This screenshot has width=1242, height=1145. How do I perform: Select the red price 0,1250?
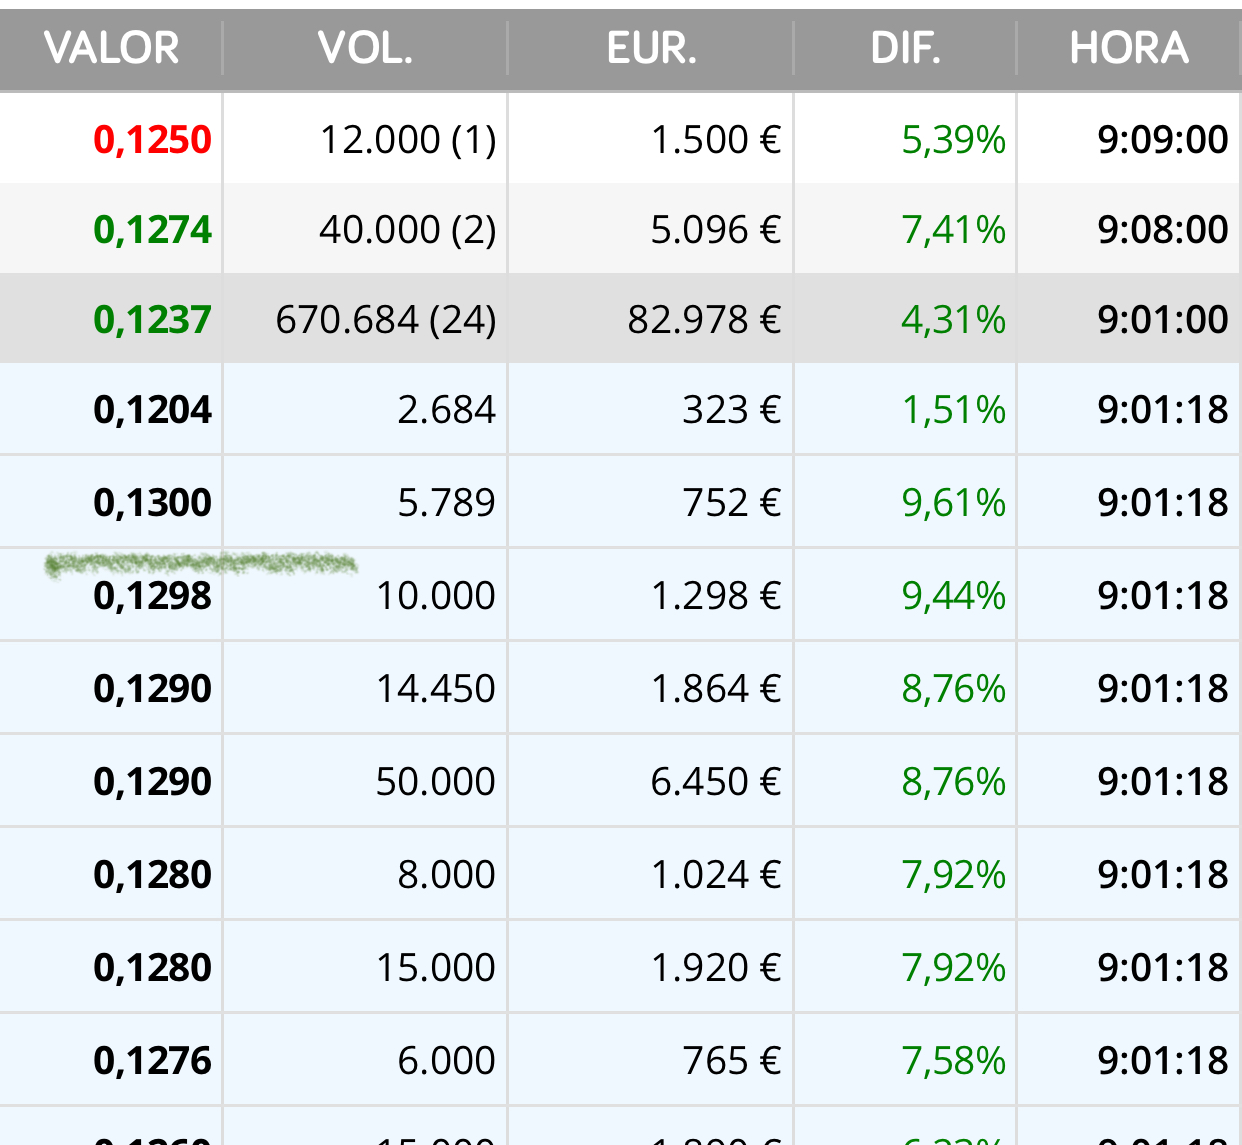[152, 140]
